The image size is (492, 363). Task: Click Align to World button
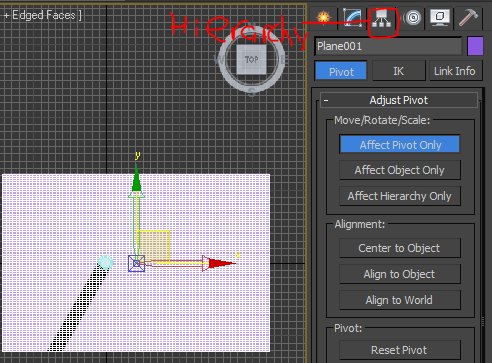pos(400,300)
